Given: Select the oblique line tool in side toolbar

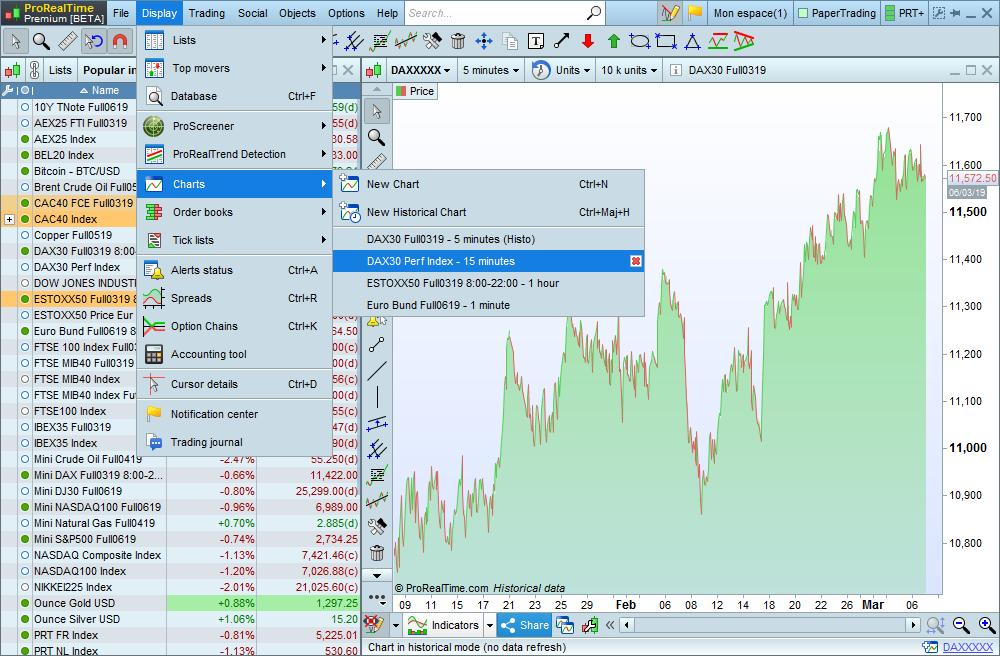Looking at the screenshot, I should pyautogui.click(x=377, y=370).
